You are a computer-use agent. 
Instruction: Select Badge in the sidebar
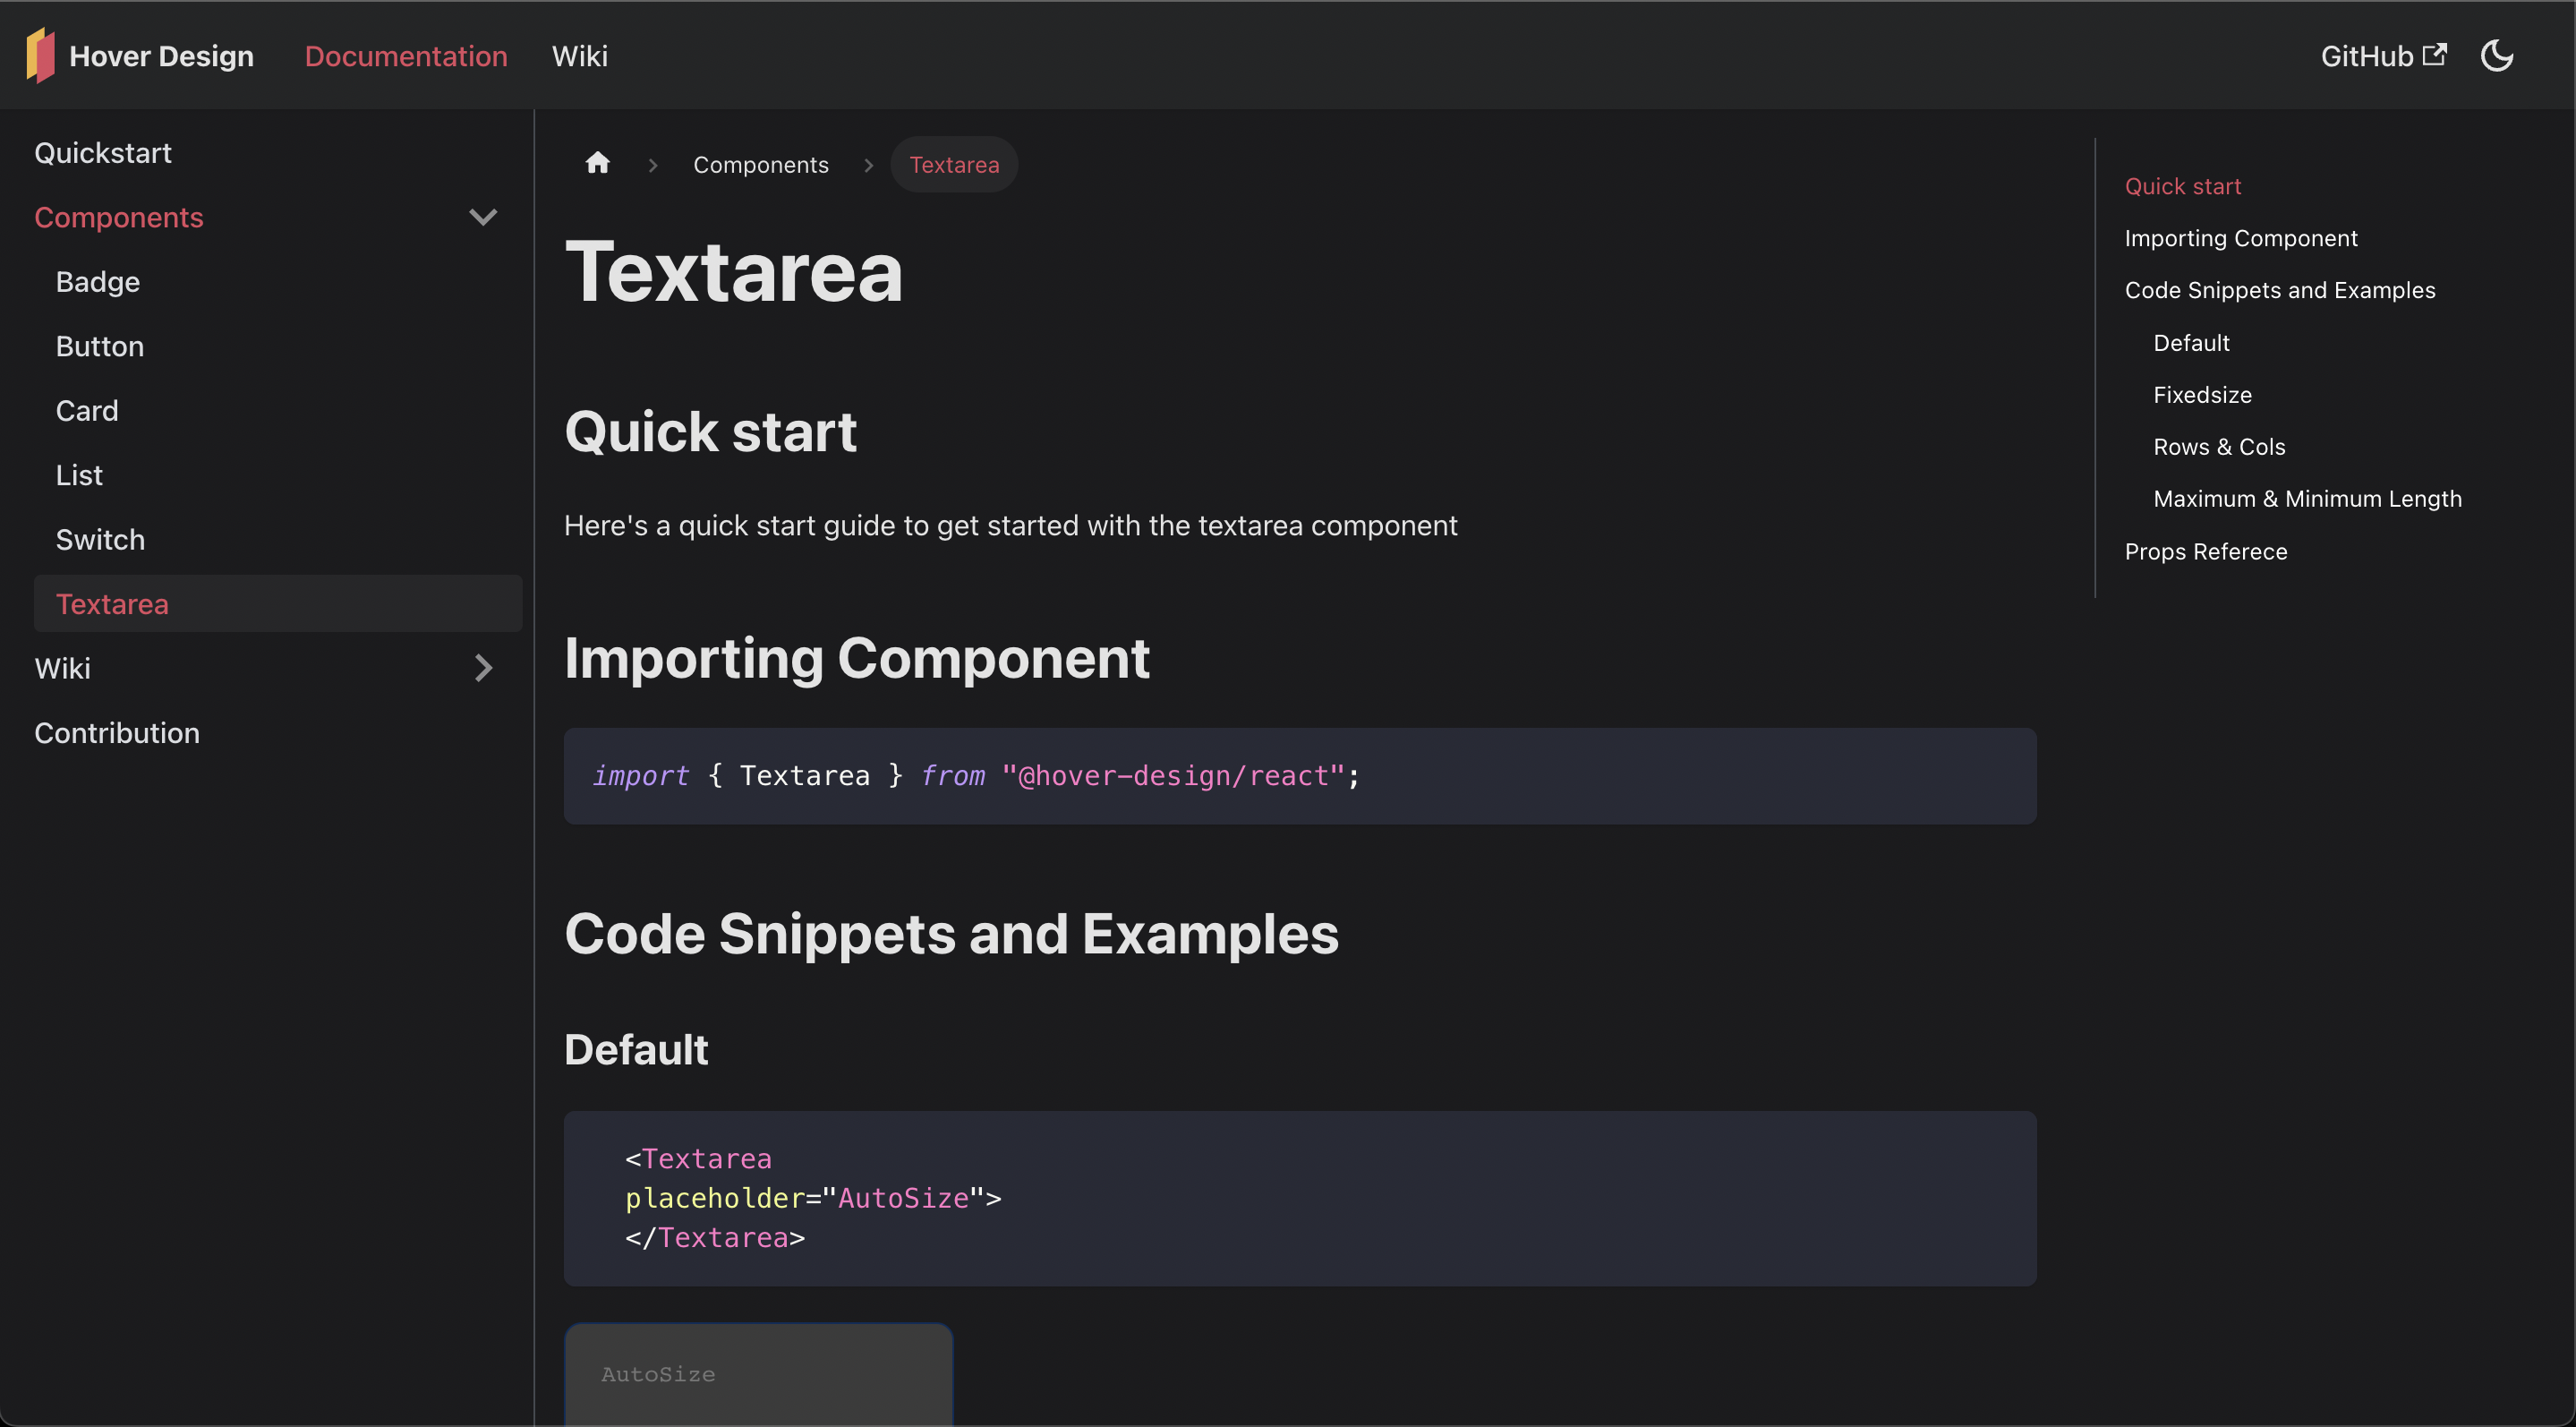tap(97, 282)
